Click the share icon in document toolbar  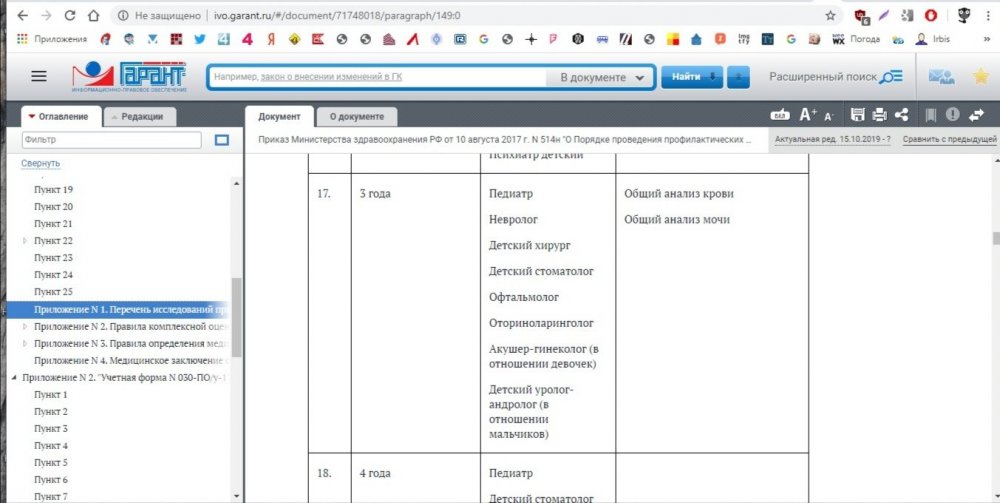[x=901, y=115]
